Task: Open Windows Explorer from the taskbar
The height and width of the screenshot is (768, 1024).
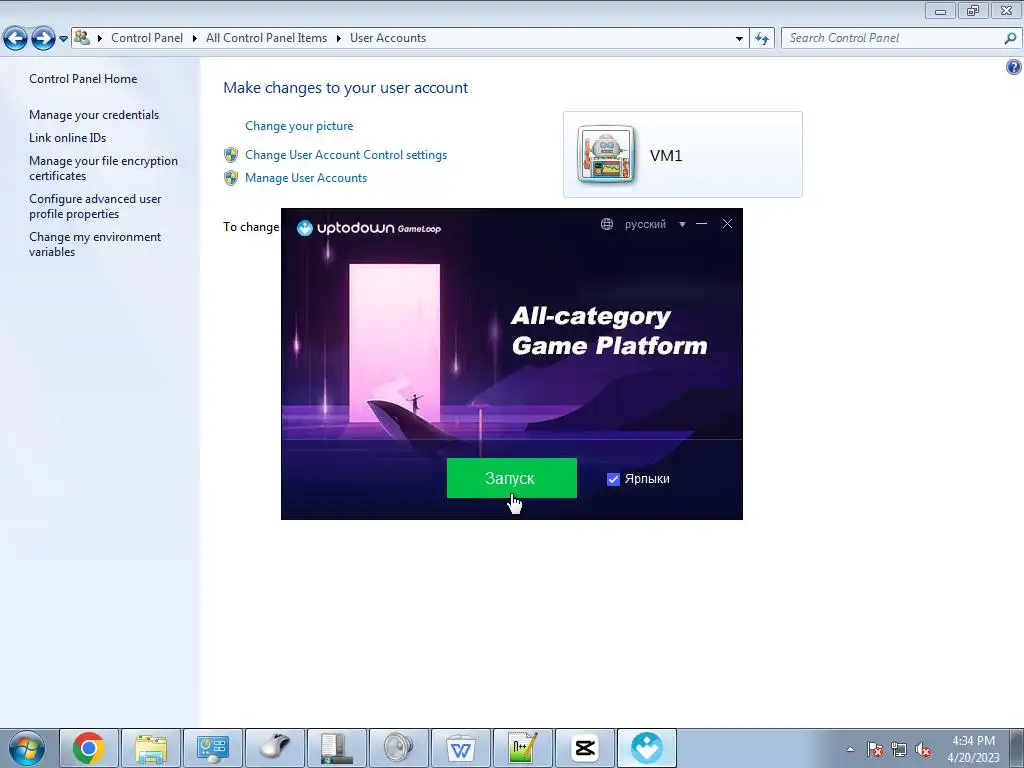Action: pyautogui.click(x=151, y=748)
